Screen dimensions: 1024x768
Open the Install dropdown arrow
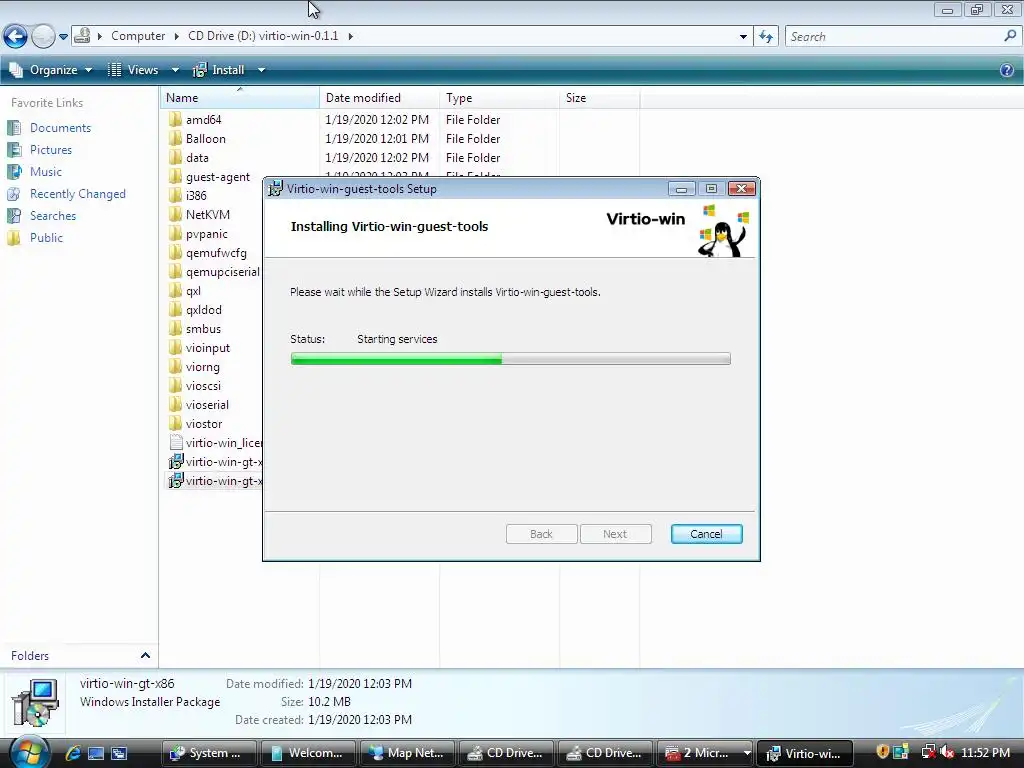pos(261,70)
